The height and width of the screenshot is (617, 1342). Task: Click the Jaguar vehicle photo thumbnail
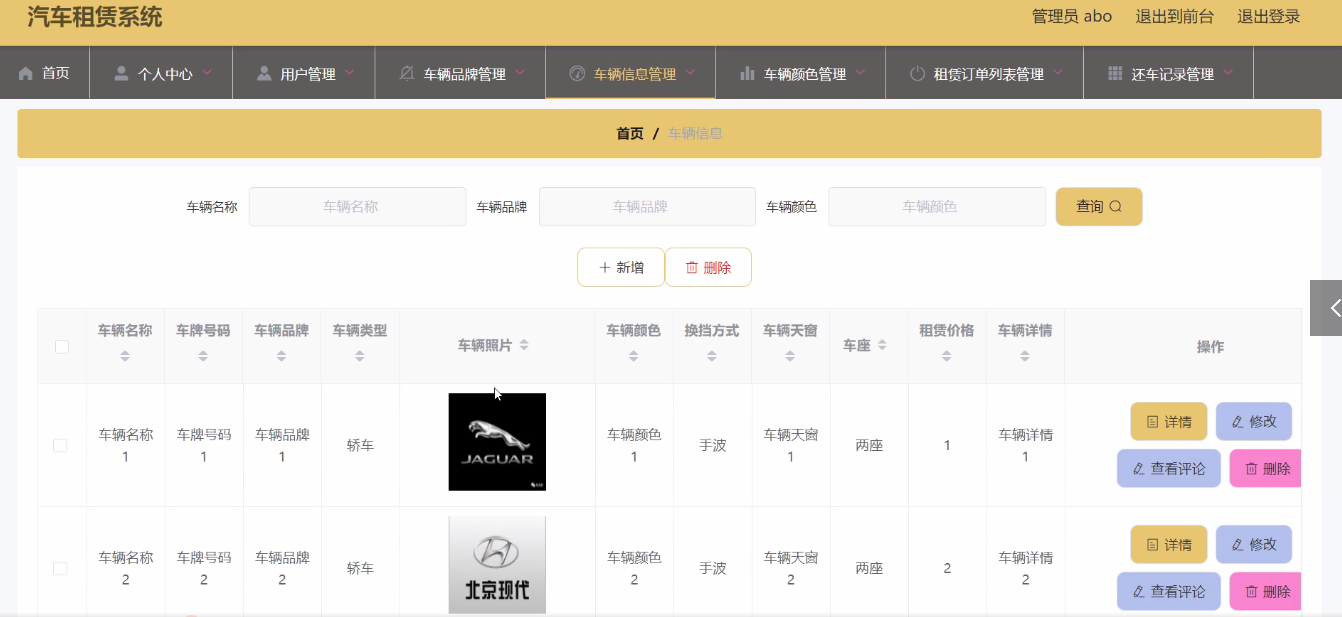(x=497, y=442)
